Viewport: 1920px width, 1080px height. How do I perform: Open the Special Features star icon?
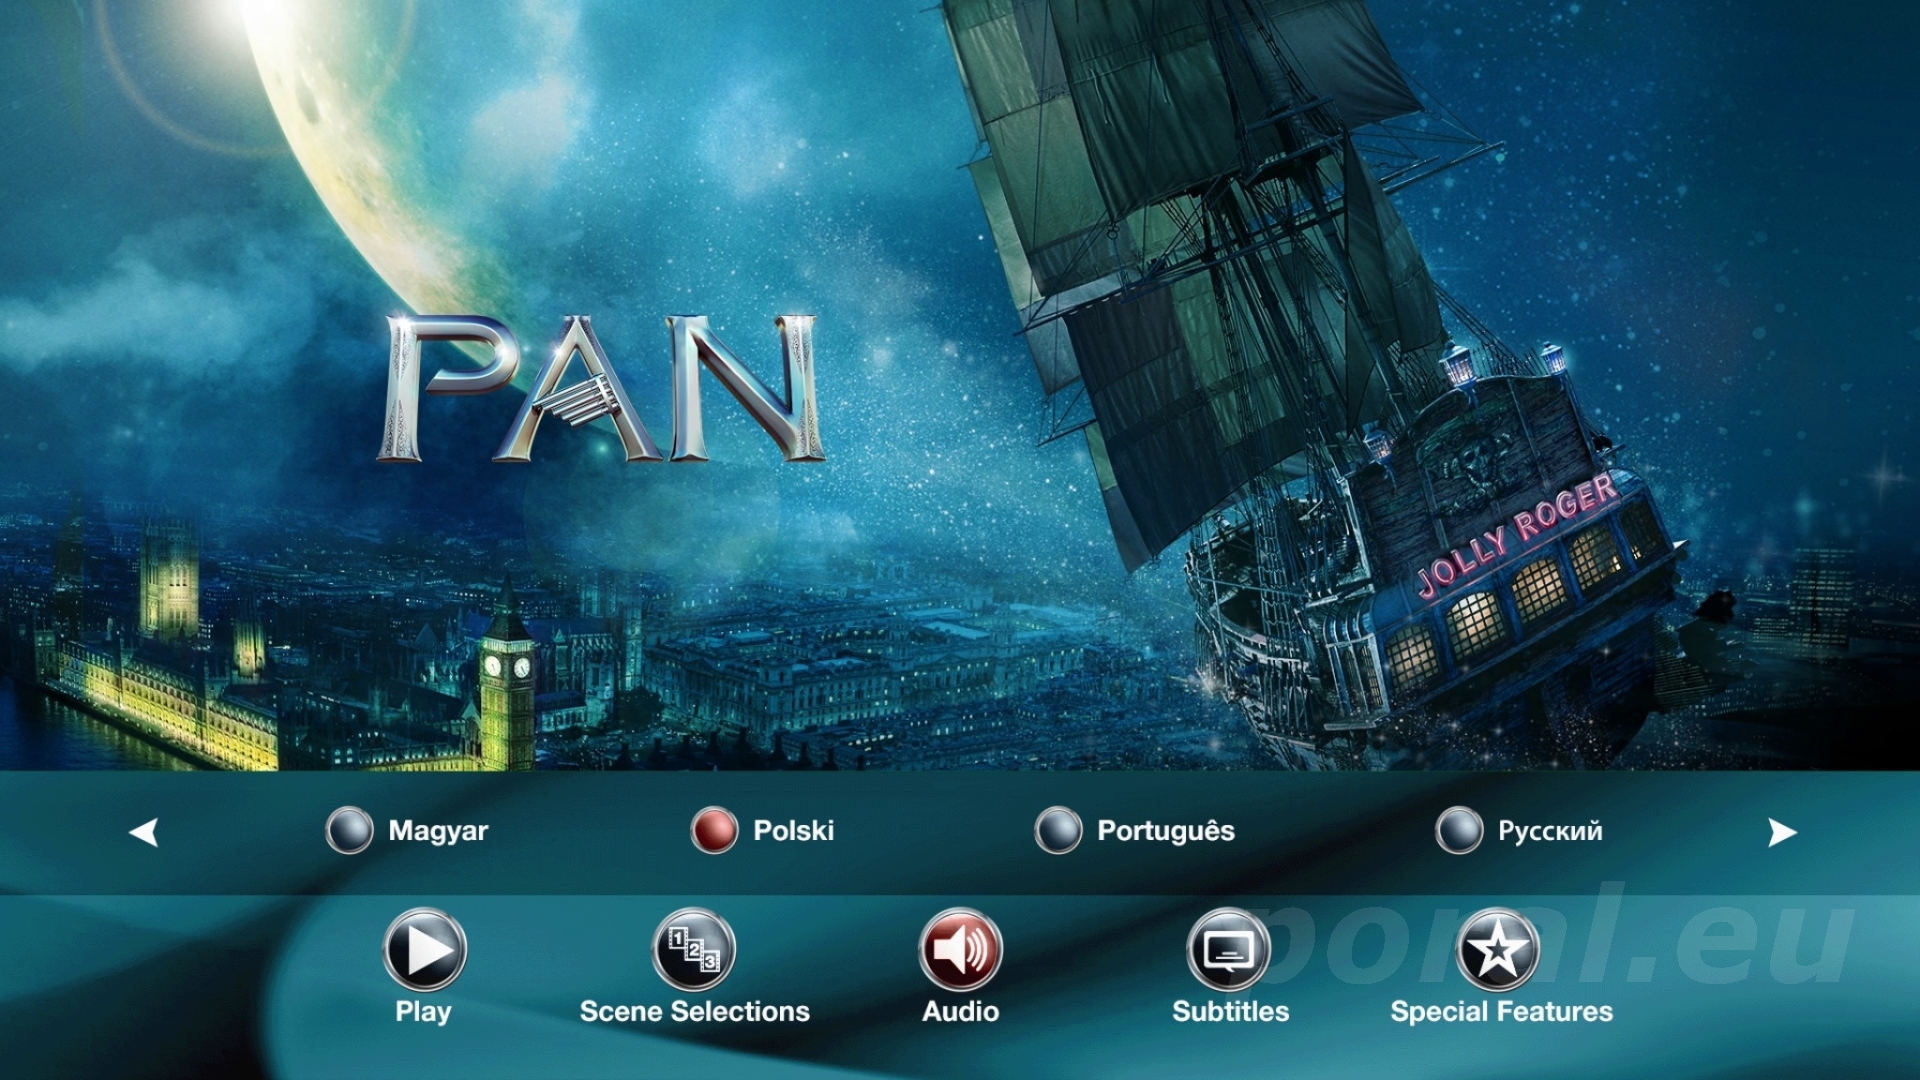tap(1498, 949)
